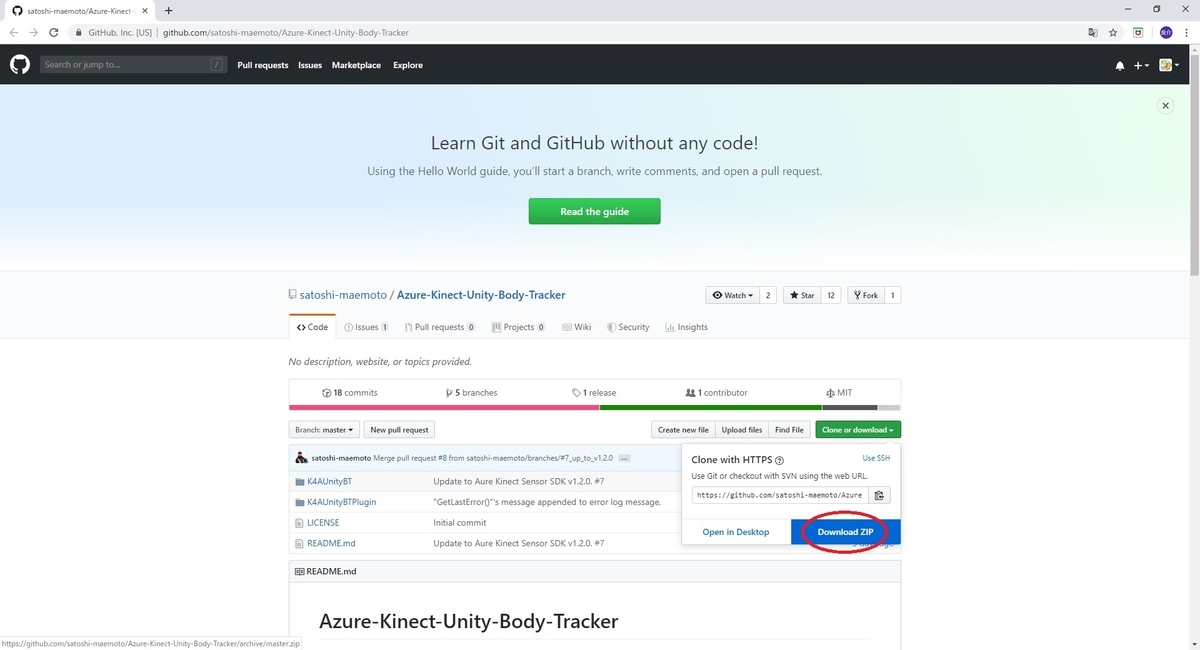This screenshot has height=650, width=1200.
Task: Click the GitHub Octocat logo
Action: 20,65
